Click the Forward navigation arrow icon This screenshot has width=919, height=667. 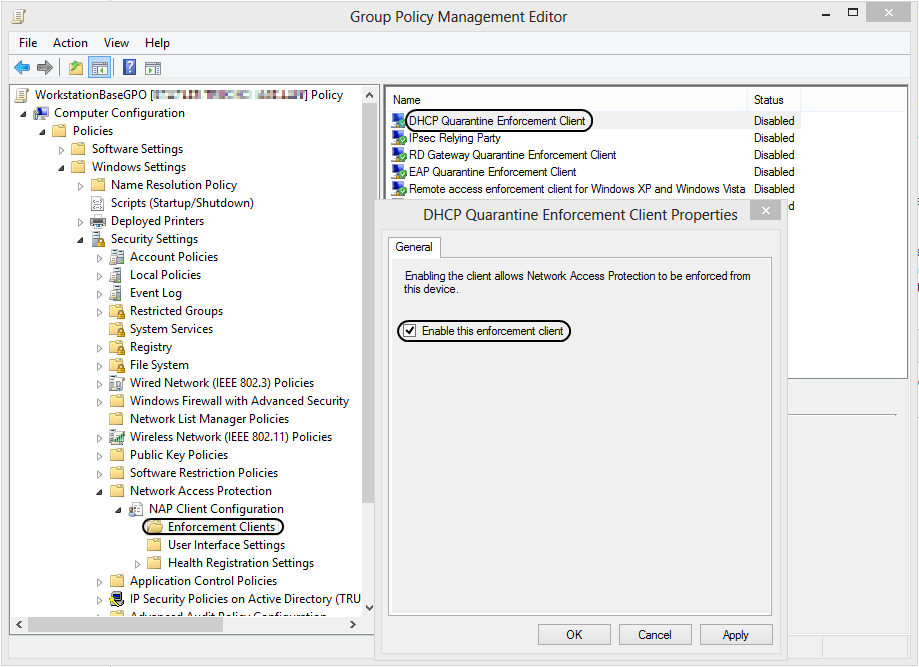(45, 67)
